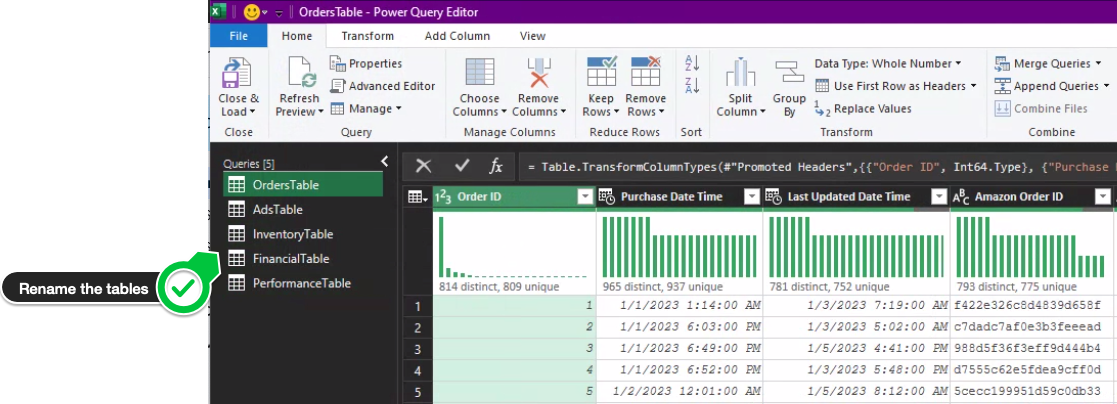Switch to the Transform tab

pyautogui.click(x=368, y=36)
